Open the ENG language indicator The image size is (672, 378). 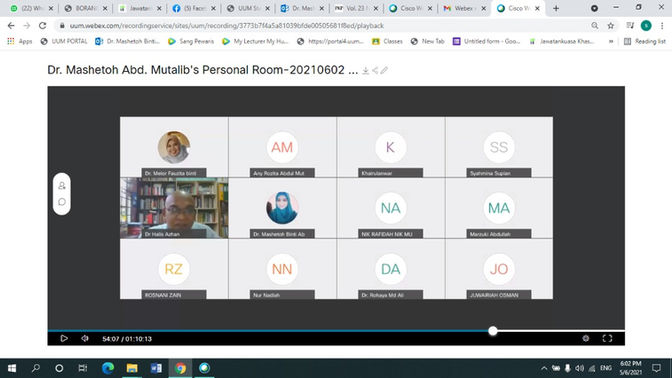pos(606,368)
